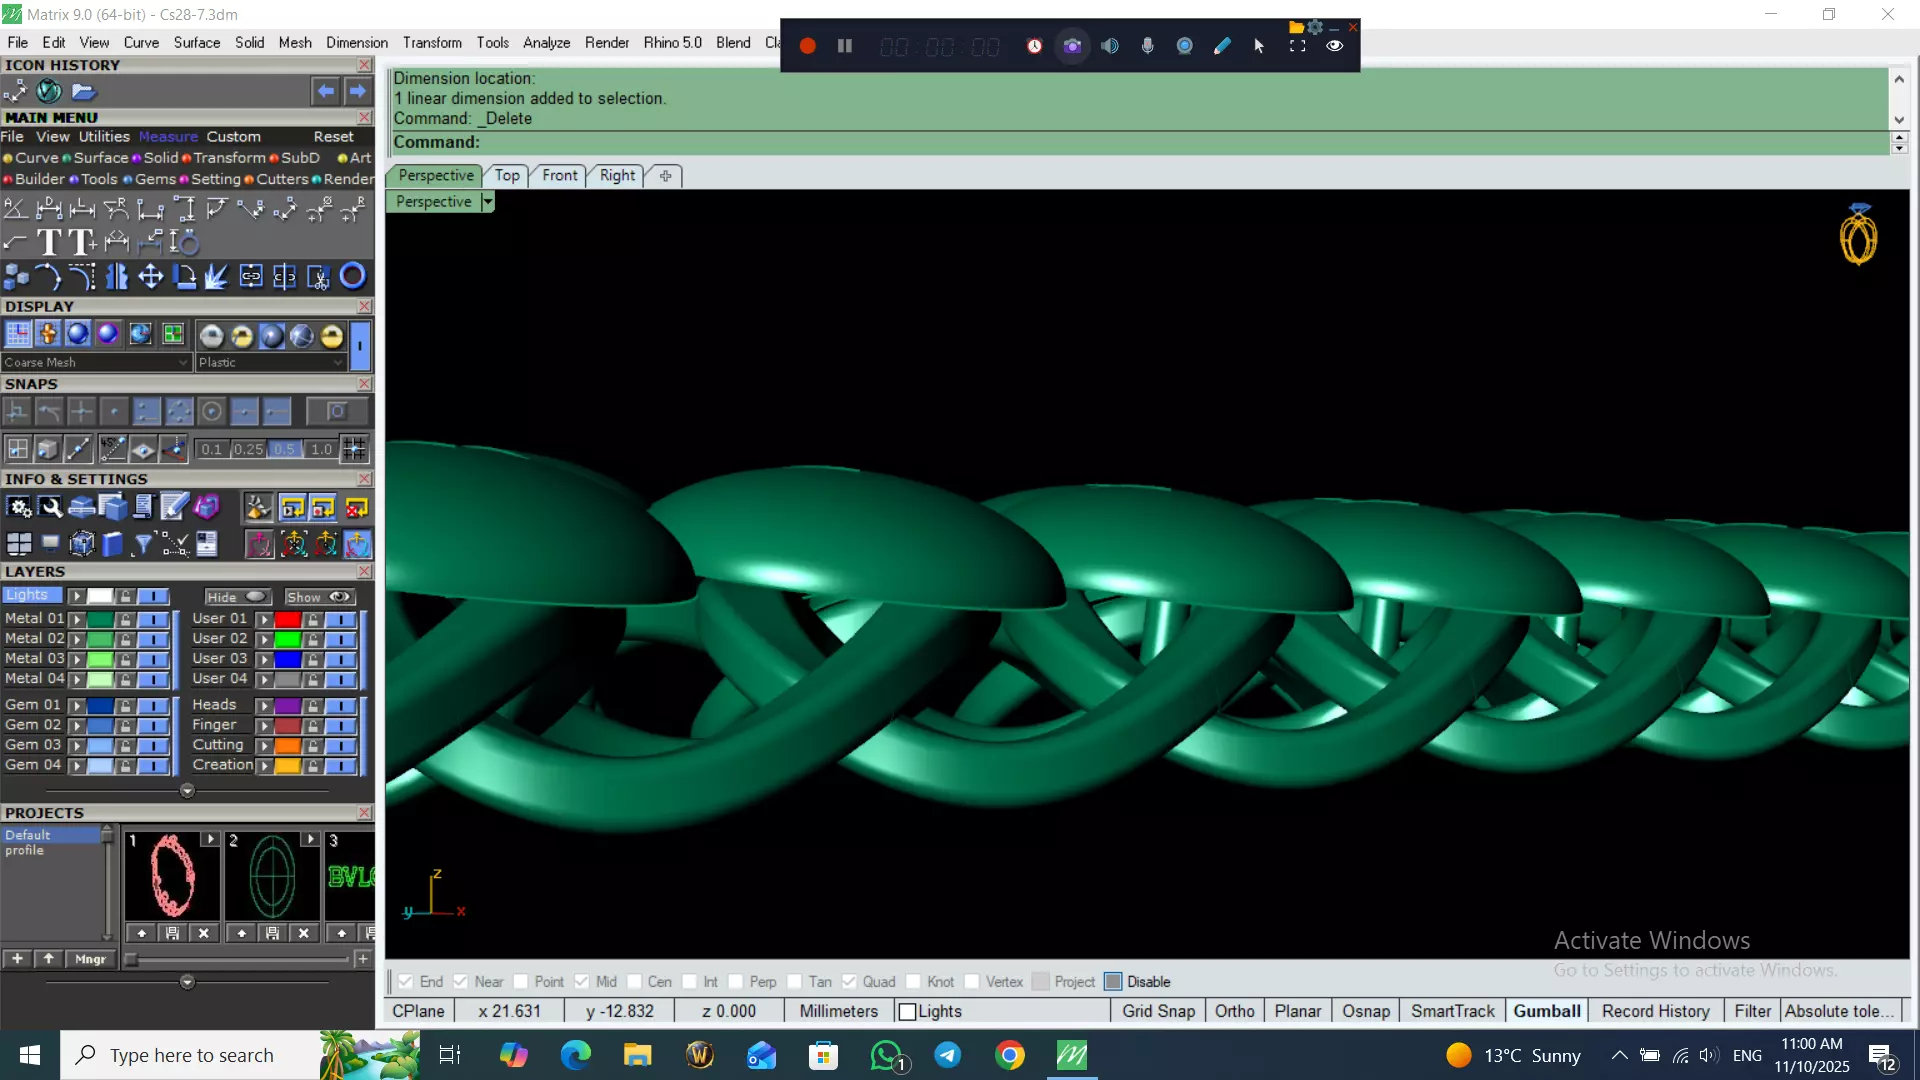The width and height of the screenshot is (1920, 1080).
Task: Open the Perspective viewport dropdown arrow
Action: tap(488, 202)
